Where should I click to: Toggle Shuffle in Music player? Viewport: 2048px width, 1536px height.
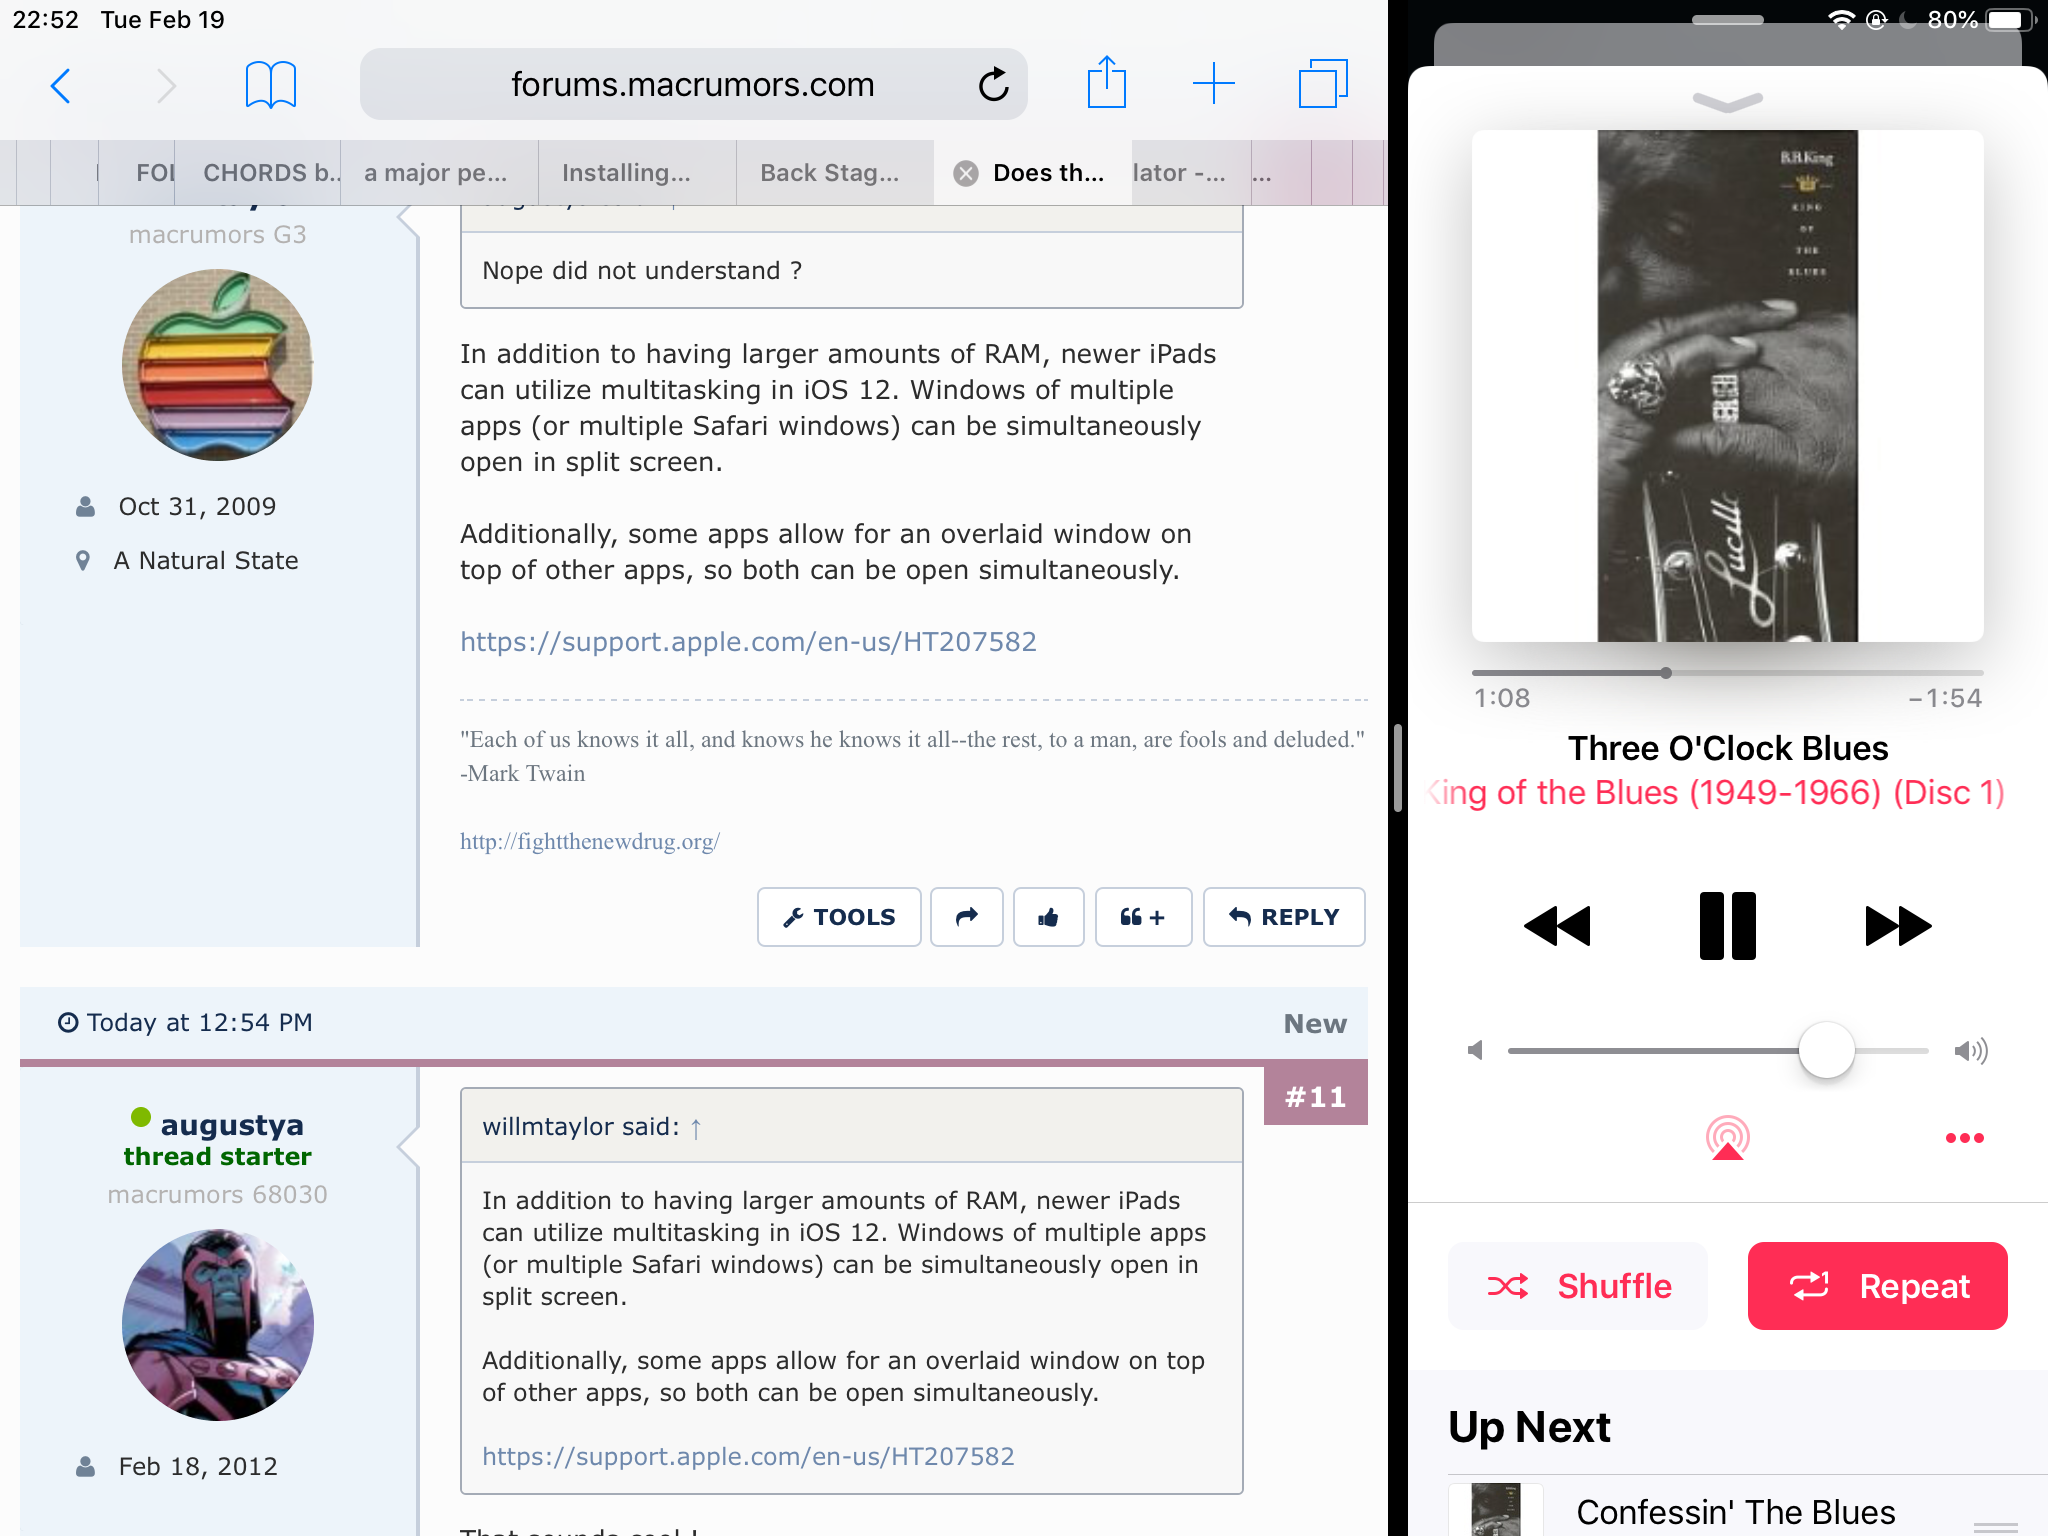click(1578, 1286)
